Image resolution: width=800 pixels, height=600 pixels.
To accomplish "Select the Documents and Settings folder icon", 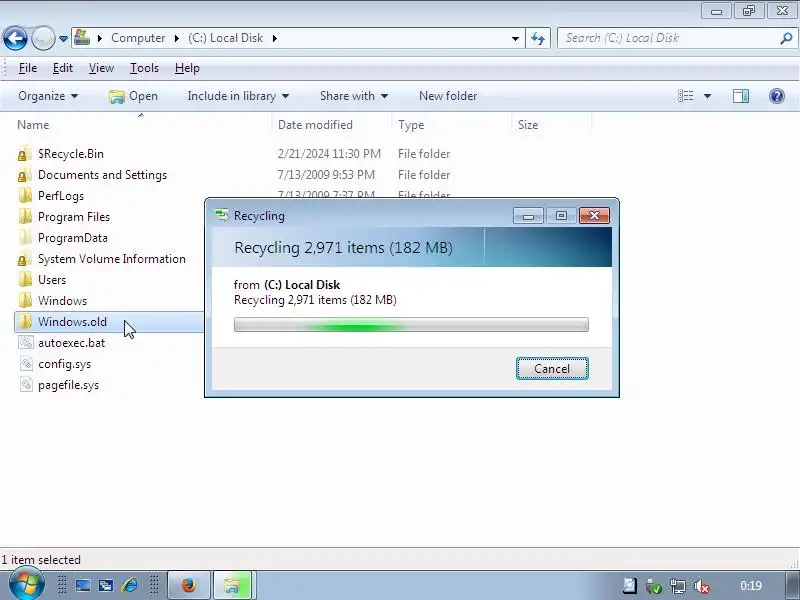I will 24,175.
